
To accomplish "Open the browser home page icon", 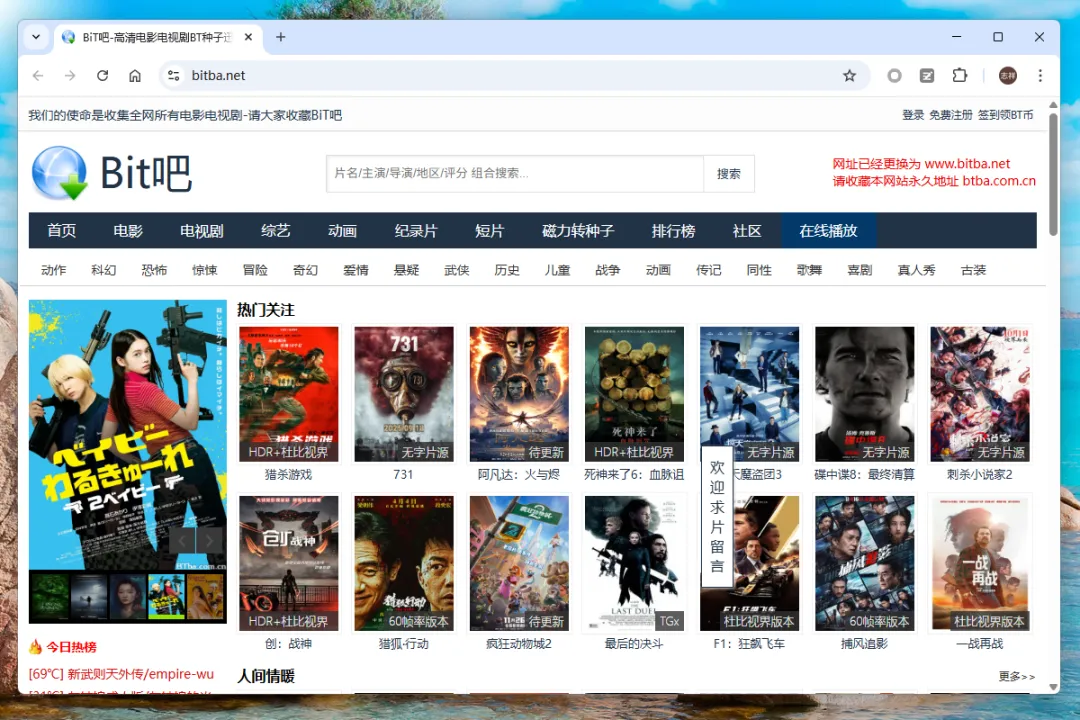I will coord(135,76).
